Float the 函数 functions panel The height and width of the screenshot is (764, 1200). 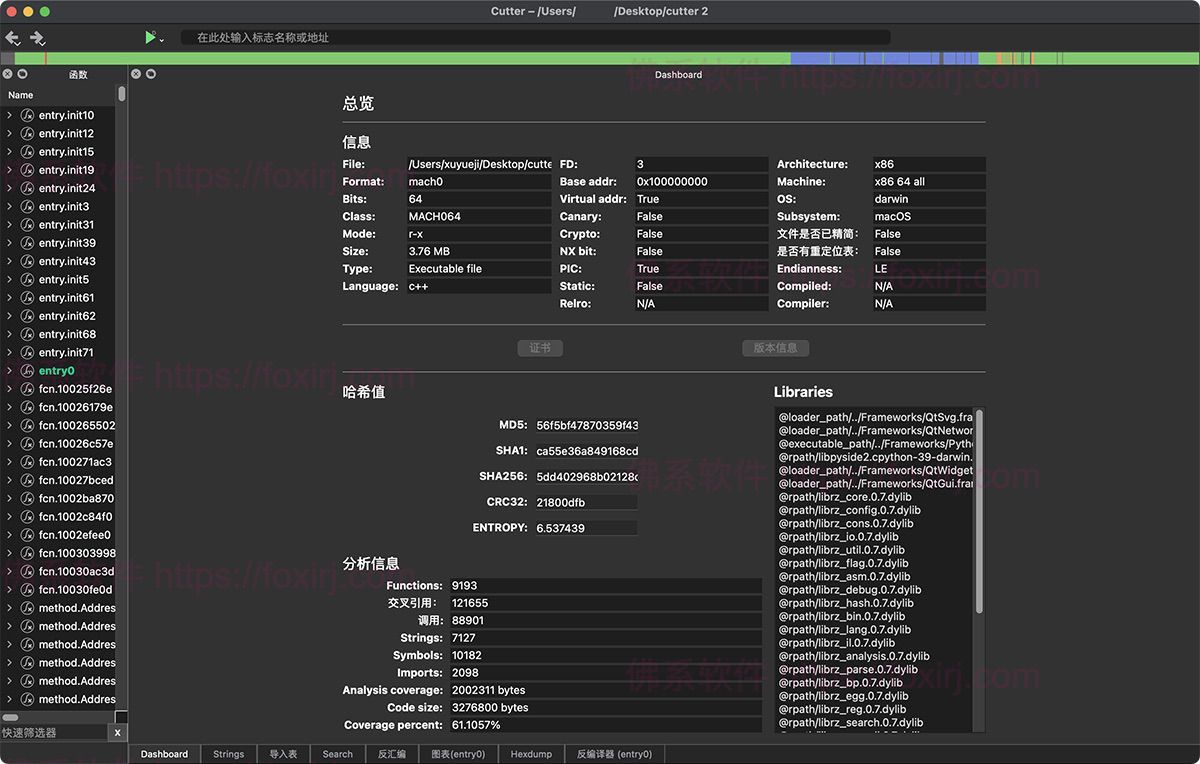tap(22, 74)
